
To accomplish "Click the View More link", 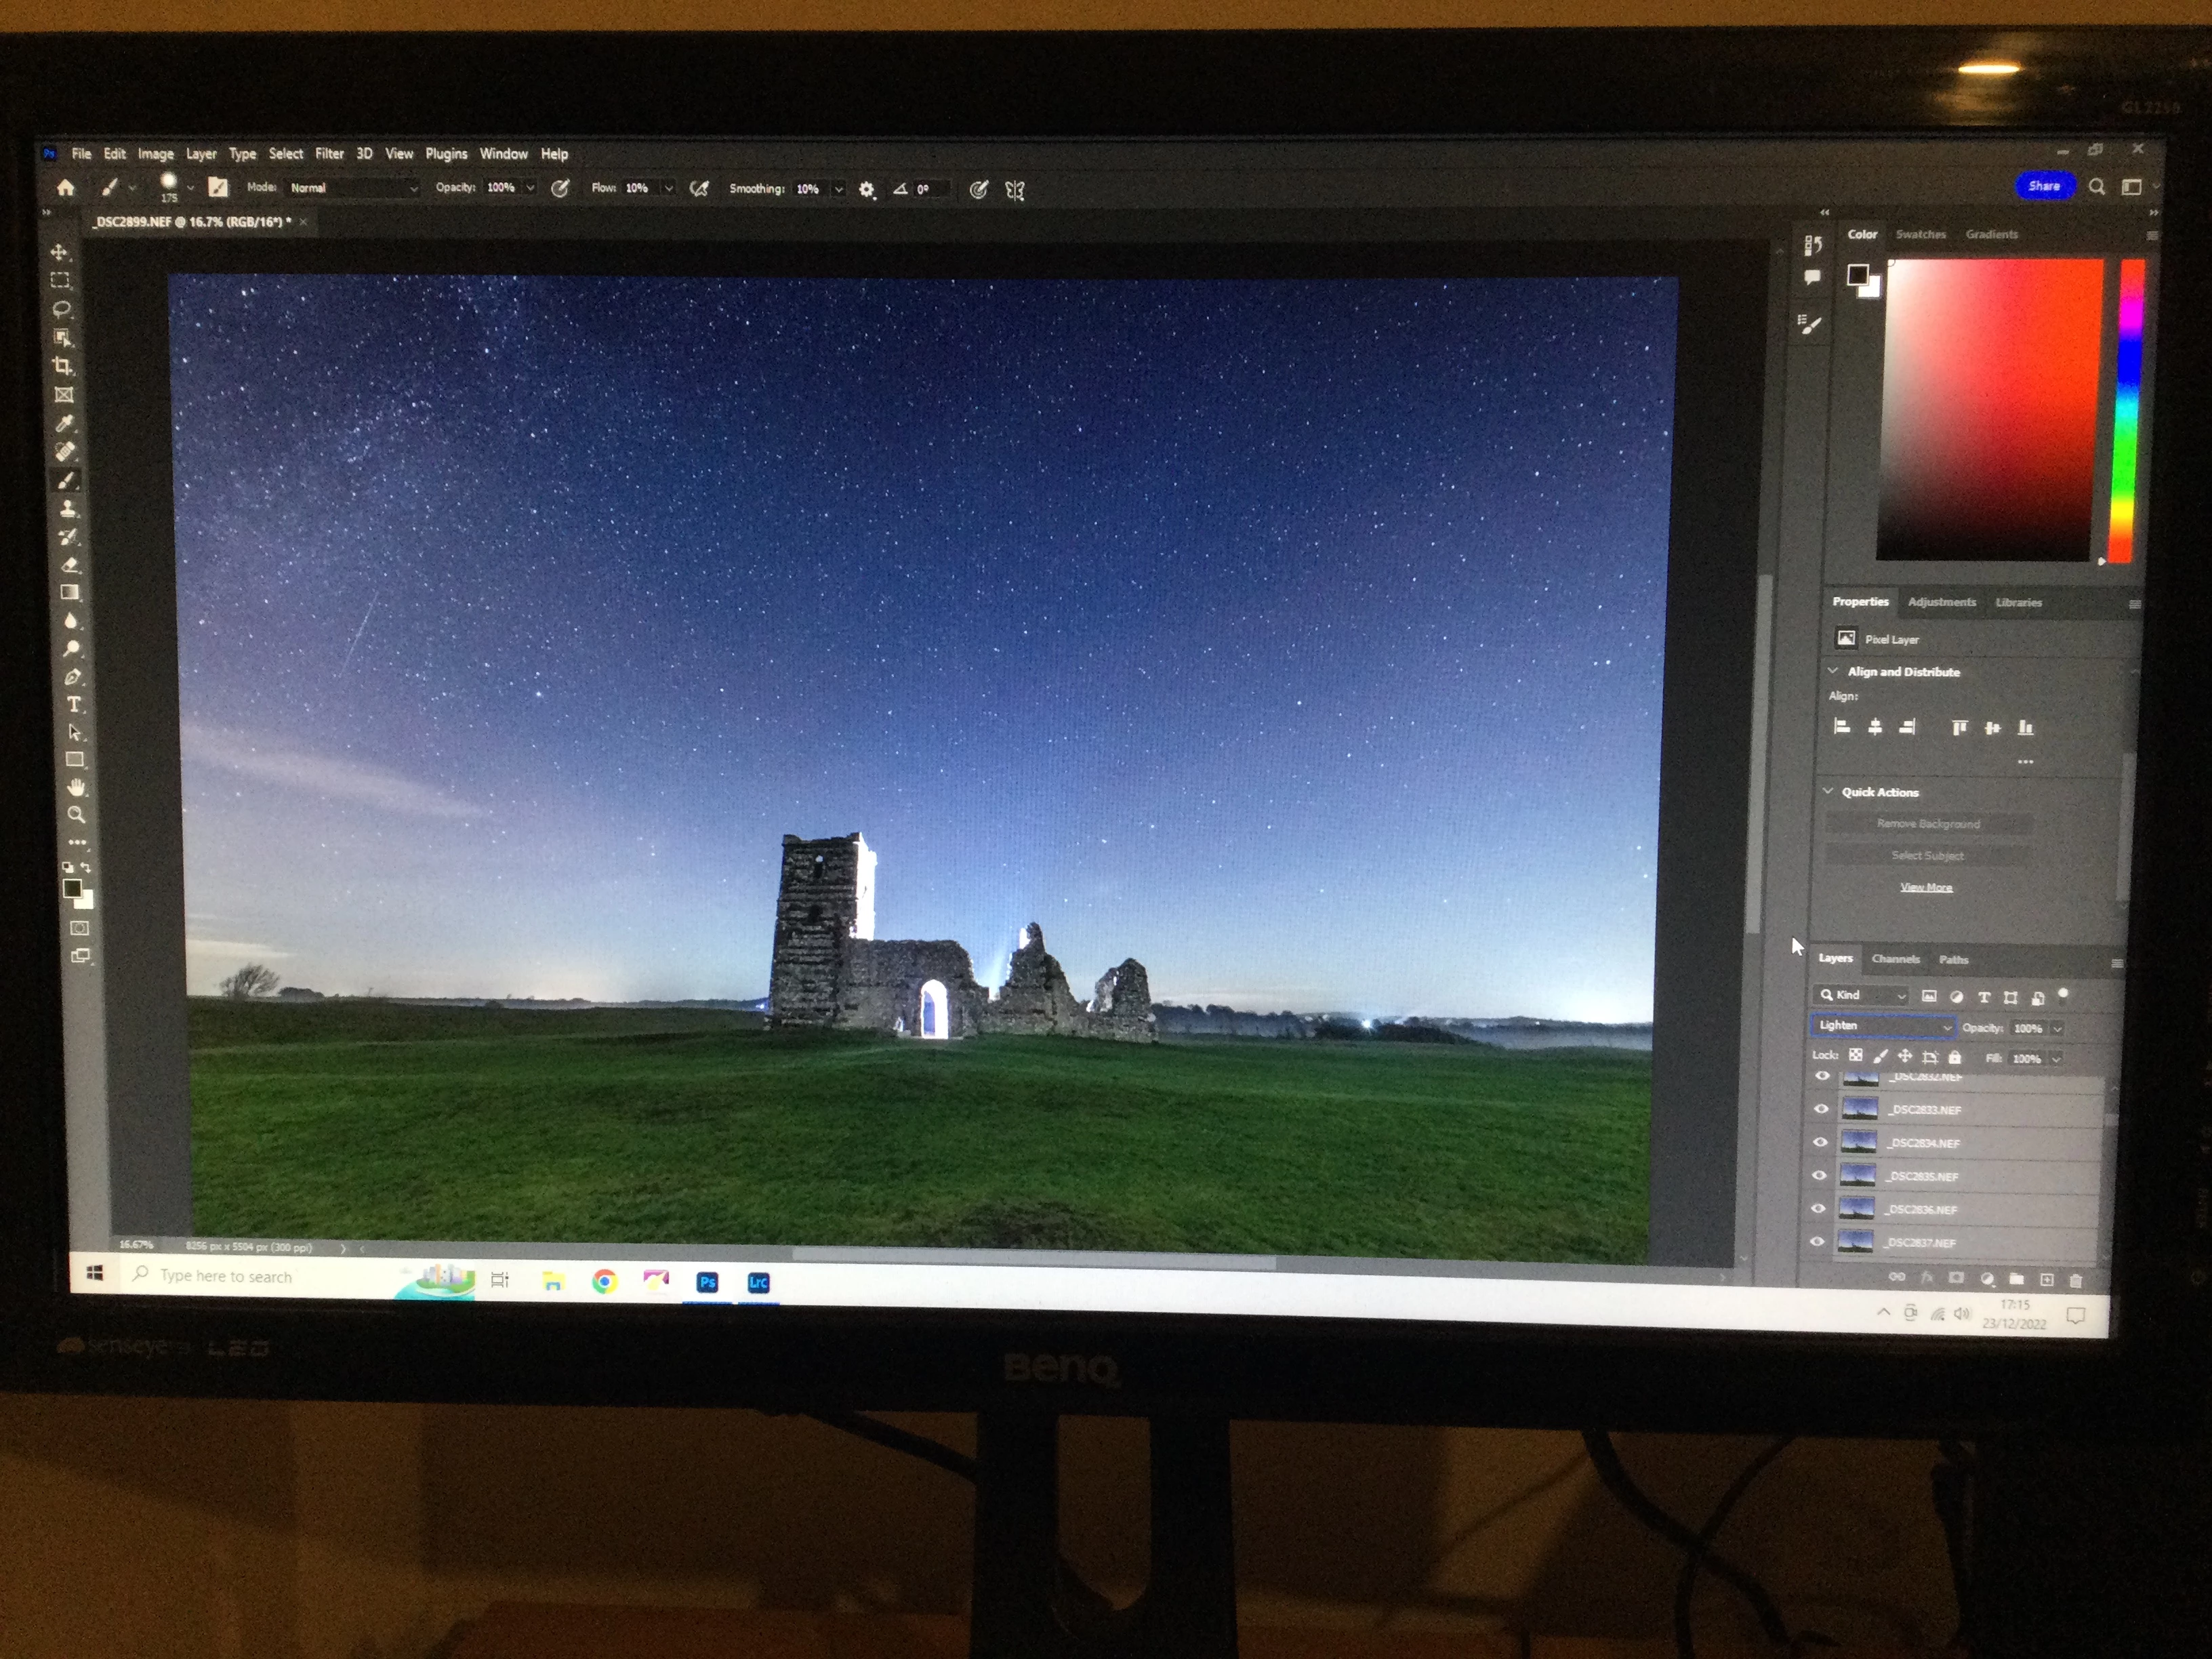I will (x=1926, y=887).
